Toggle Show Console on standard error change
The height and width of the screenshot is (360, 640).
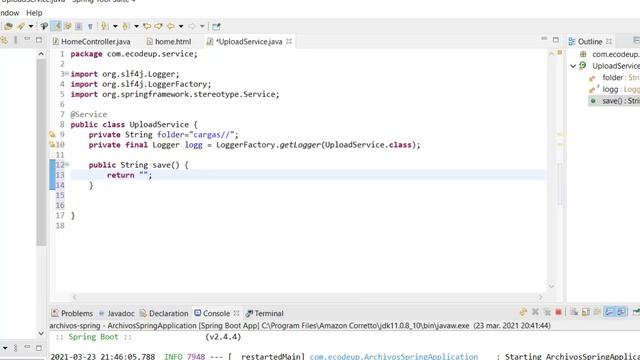point(621,312)
